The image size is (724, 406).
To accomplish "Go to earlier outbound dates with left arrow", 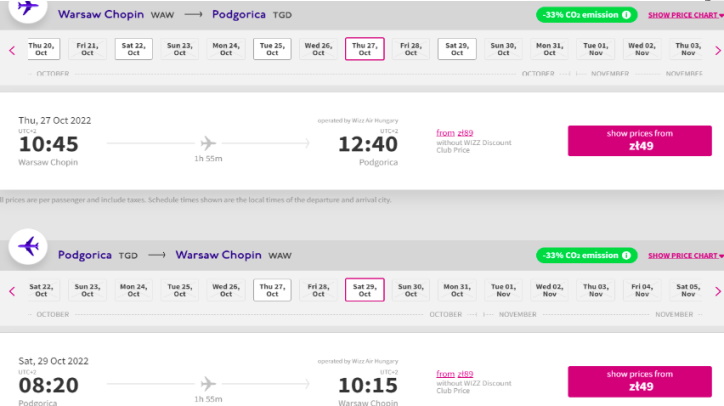I will 12,50.
